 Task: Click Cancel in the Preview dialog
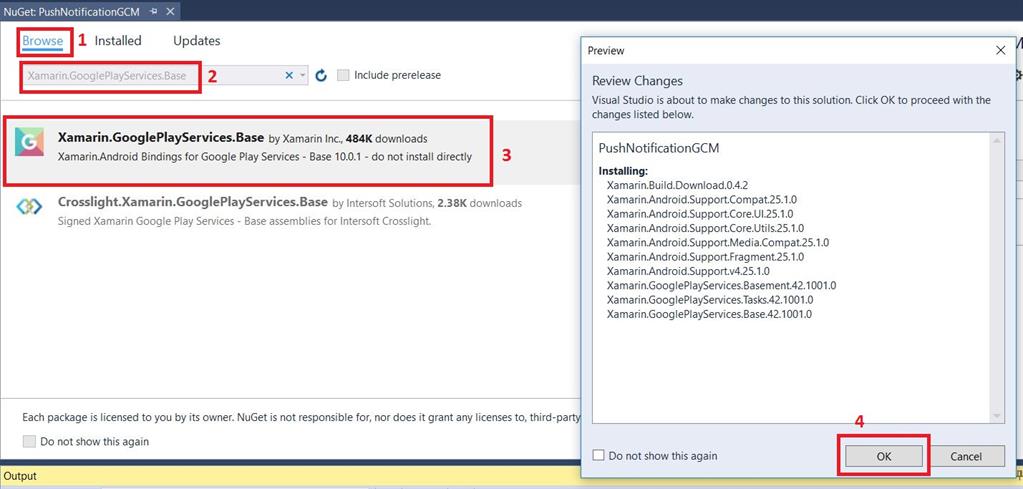966,456
